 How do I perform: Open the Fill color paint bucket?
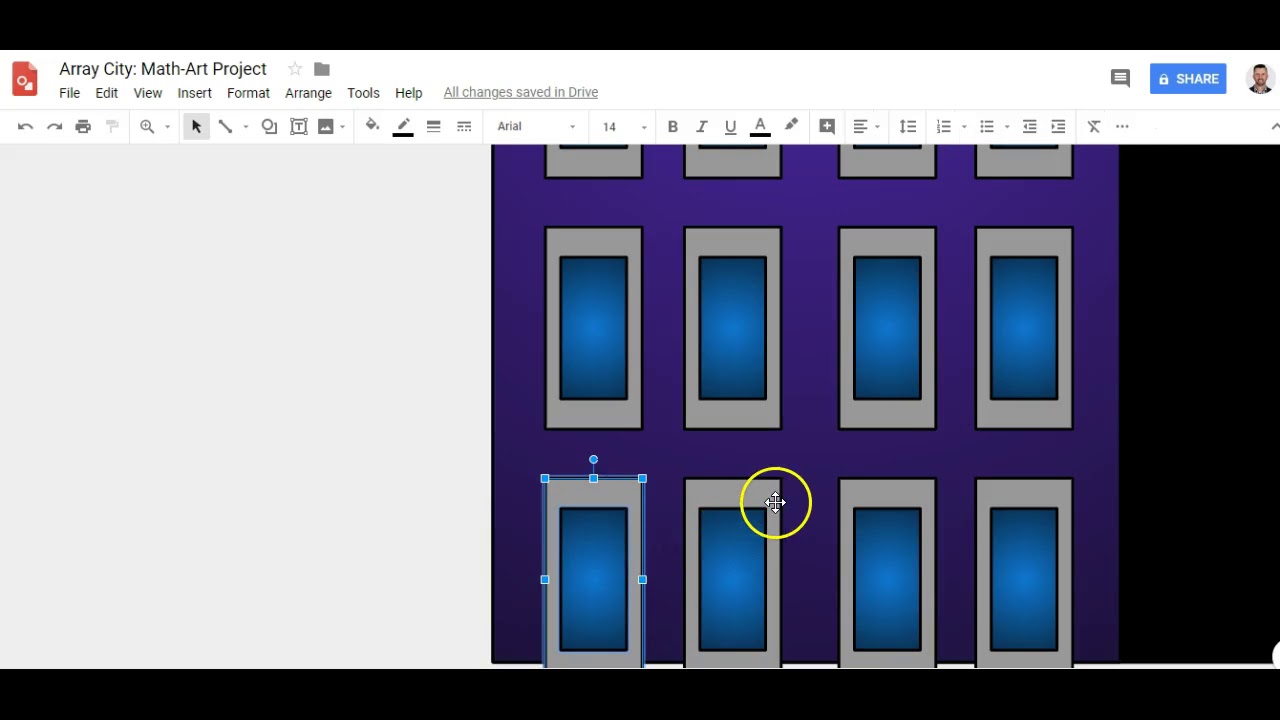tap(372, 126)
